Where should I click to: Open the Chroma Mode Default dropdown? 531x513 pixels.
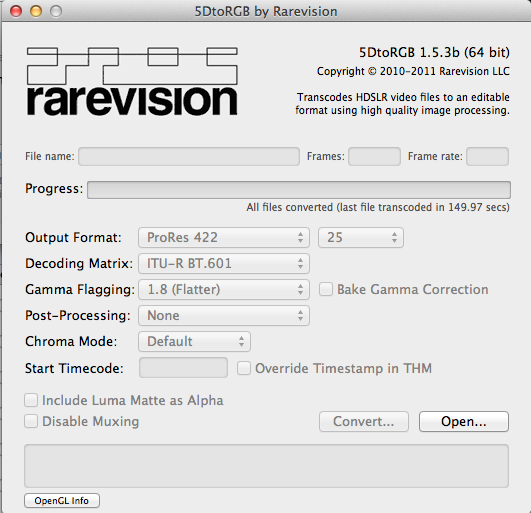(194, 341)
